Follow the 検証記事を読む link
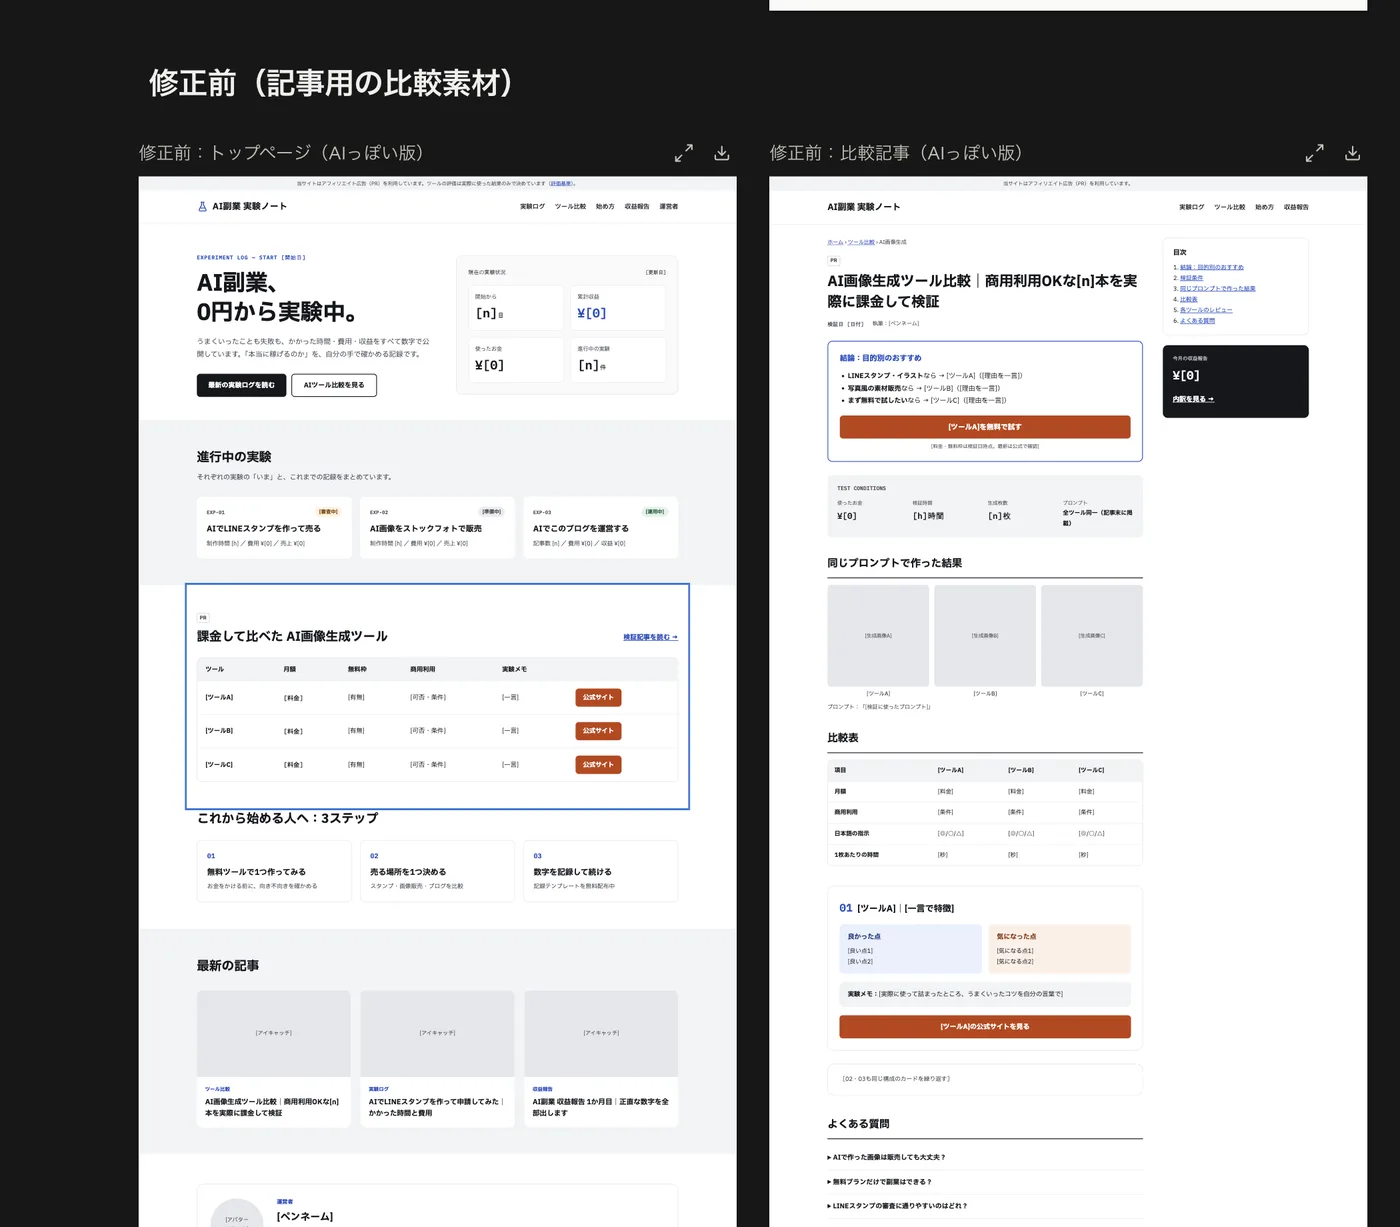The image size is (1400, 1227). (x=651, y=637)
